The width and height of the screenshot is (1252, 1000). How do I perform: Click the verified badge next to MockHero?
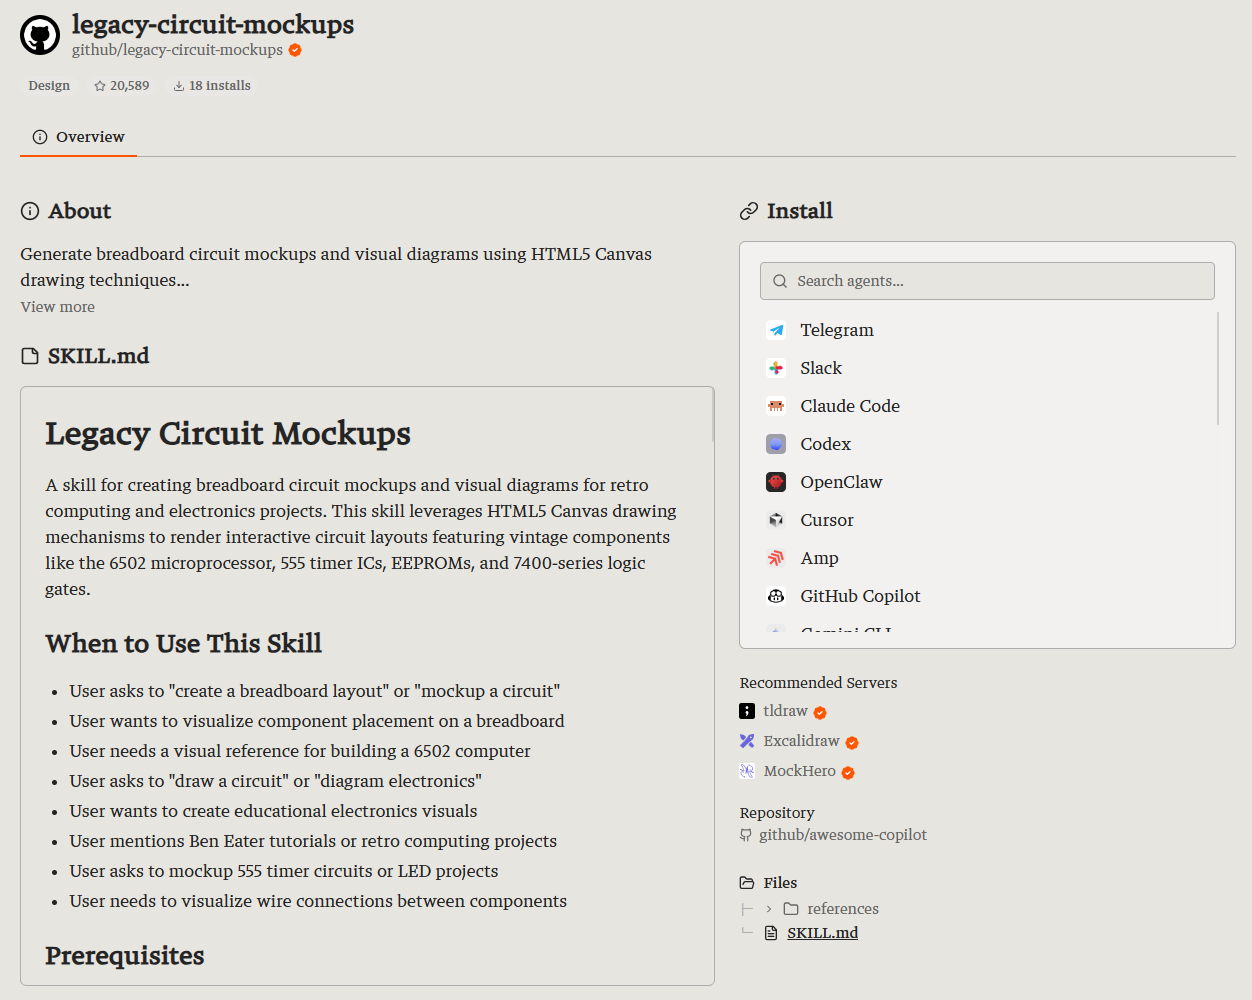point(848,773)
